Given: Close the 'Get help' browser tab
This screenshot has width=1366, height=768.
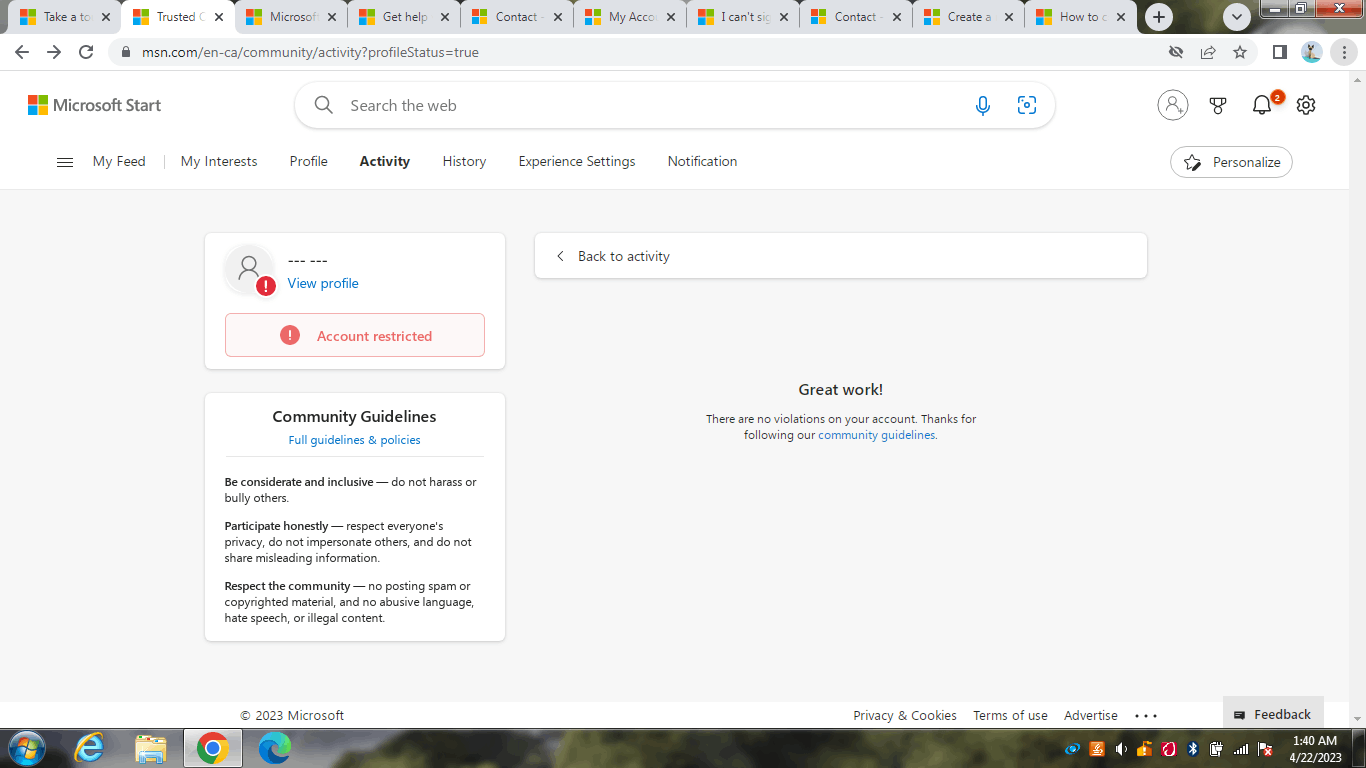Looking at the screenshot, I should 445,17.
